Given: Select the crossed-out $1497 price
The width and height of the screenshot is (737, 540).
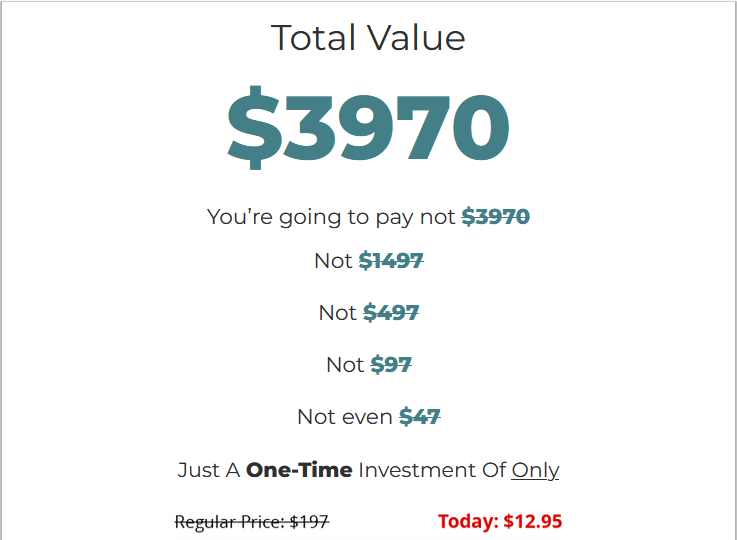Looking at the screenshot, I should [391, 261].
